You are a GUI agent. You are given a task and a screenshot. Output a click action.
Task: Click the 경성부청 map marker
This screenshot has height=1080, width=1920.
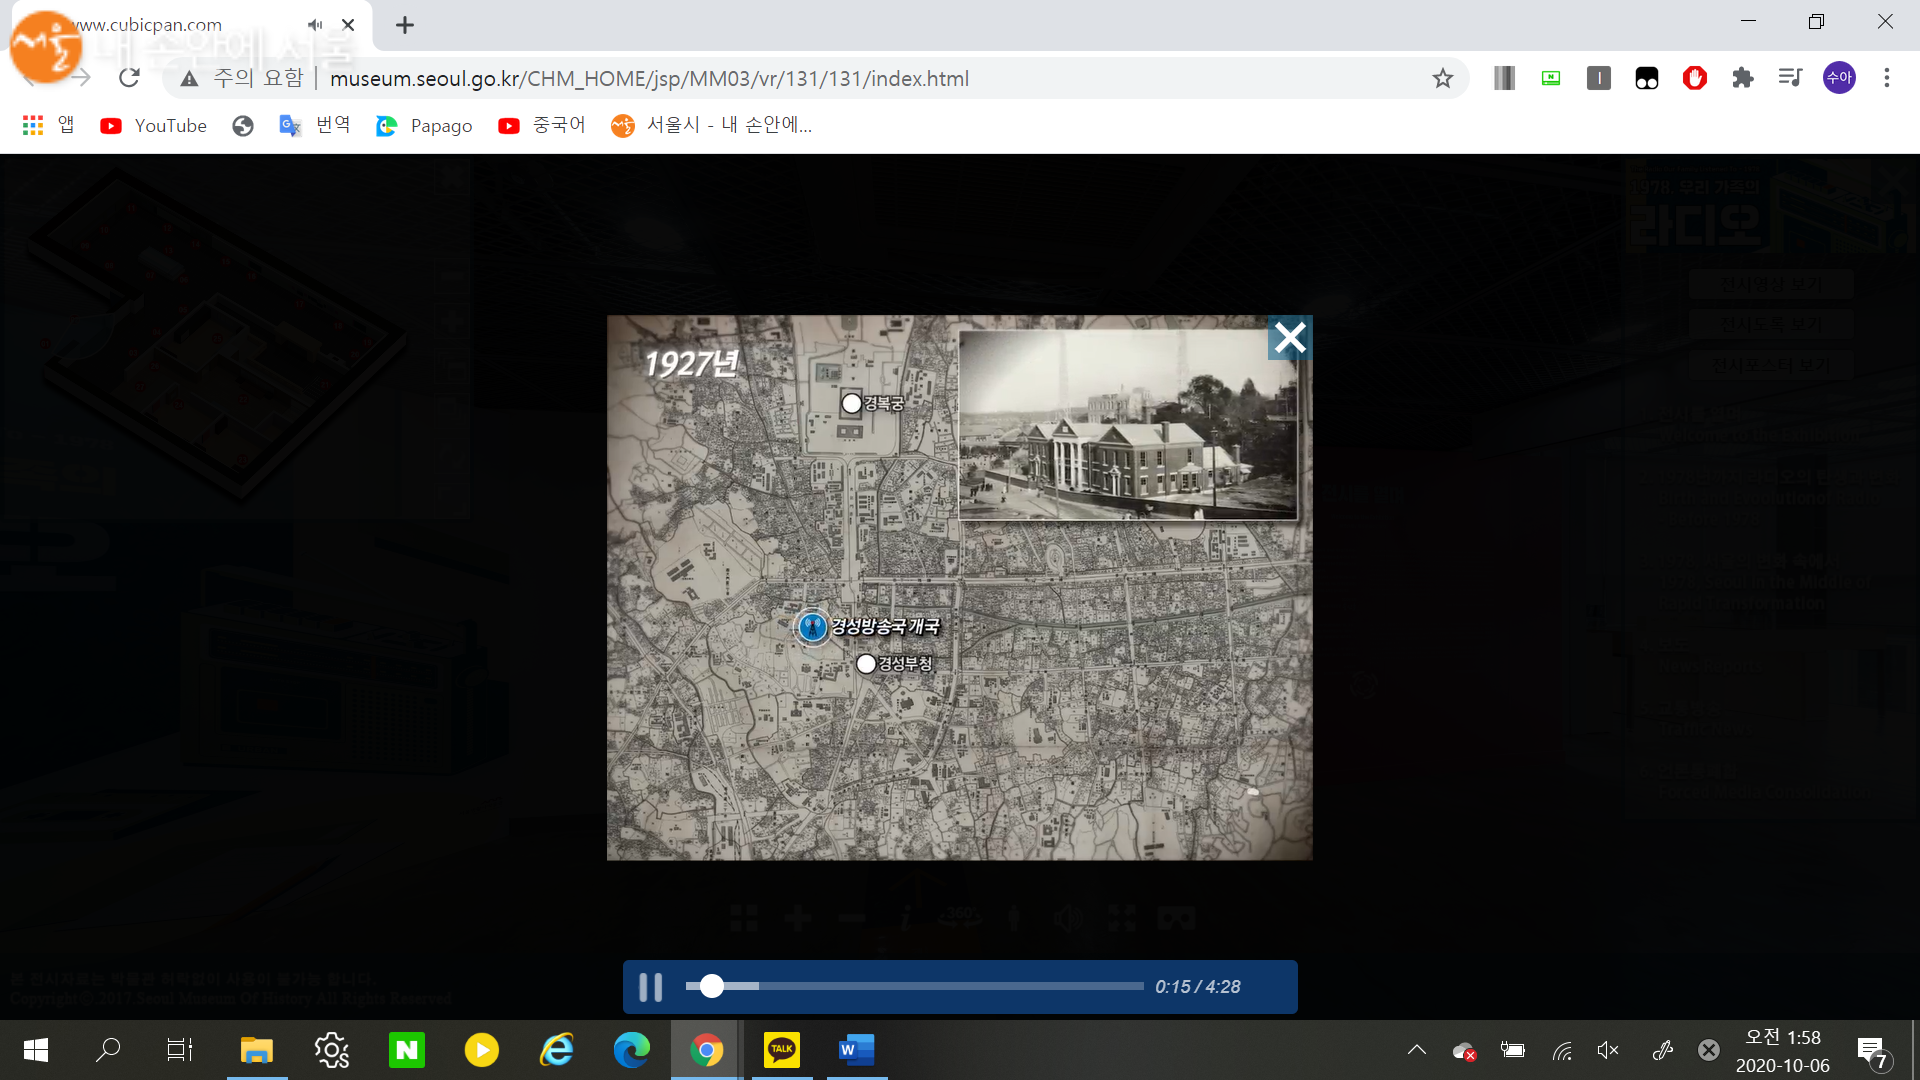866,664
